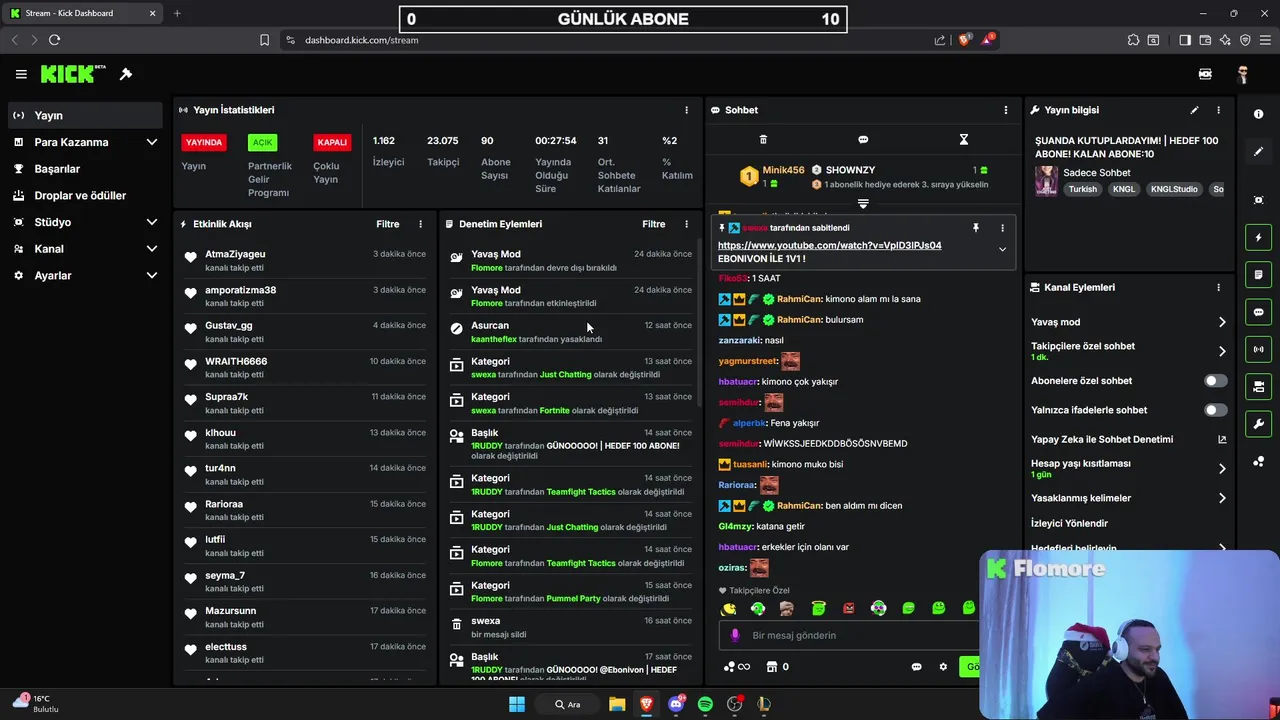The height and width of the screenshot is (720, 1280).
Task: Click Filtre in Denetim Eylemleri panel
Action: click(654, 224)
